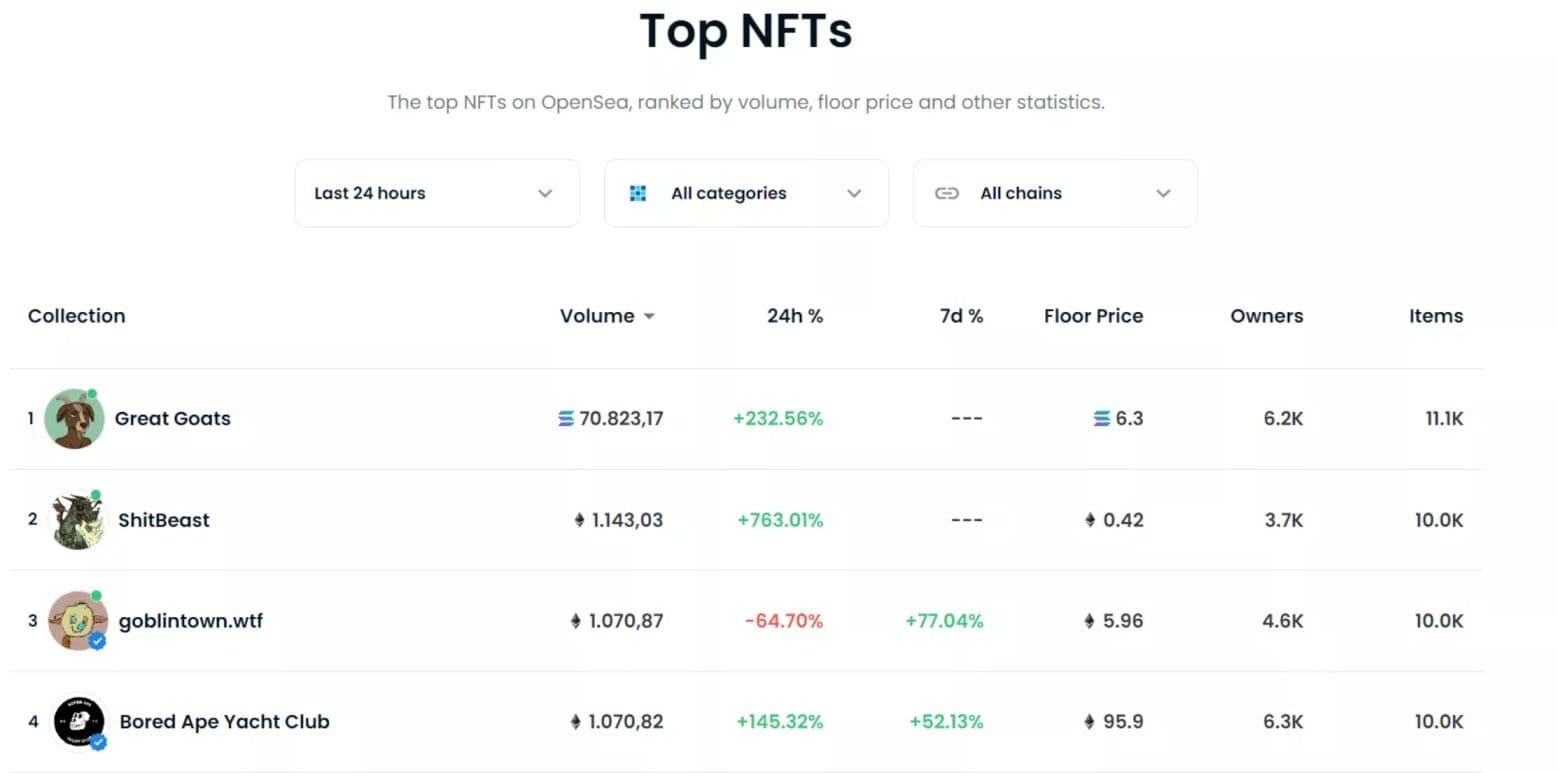
Task: Expand the Last 24 hours dropdown
Action: click(437, 193)
